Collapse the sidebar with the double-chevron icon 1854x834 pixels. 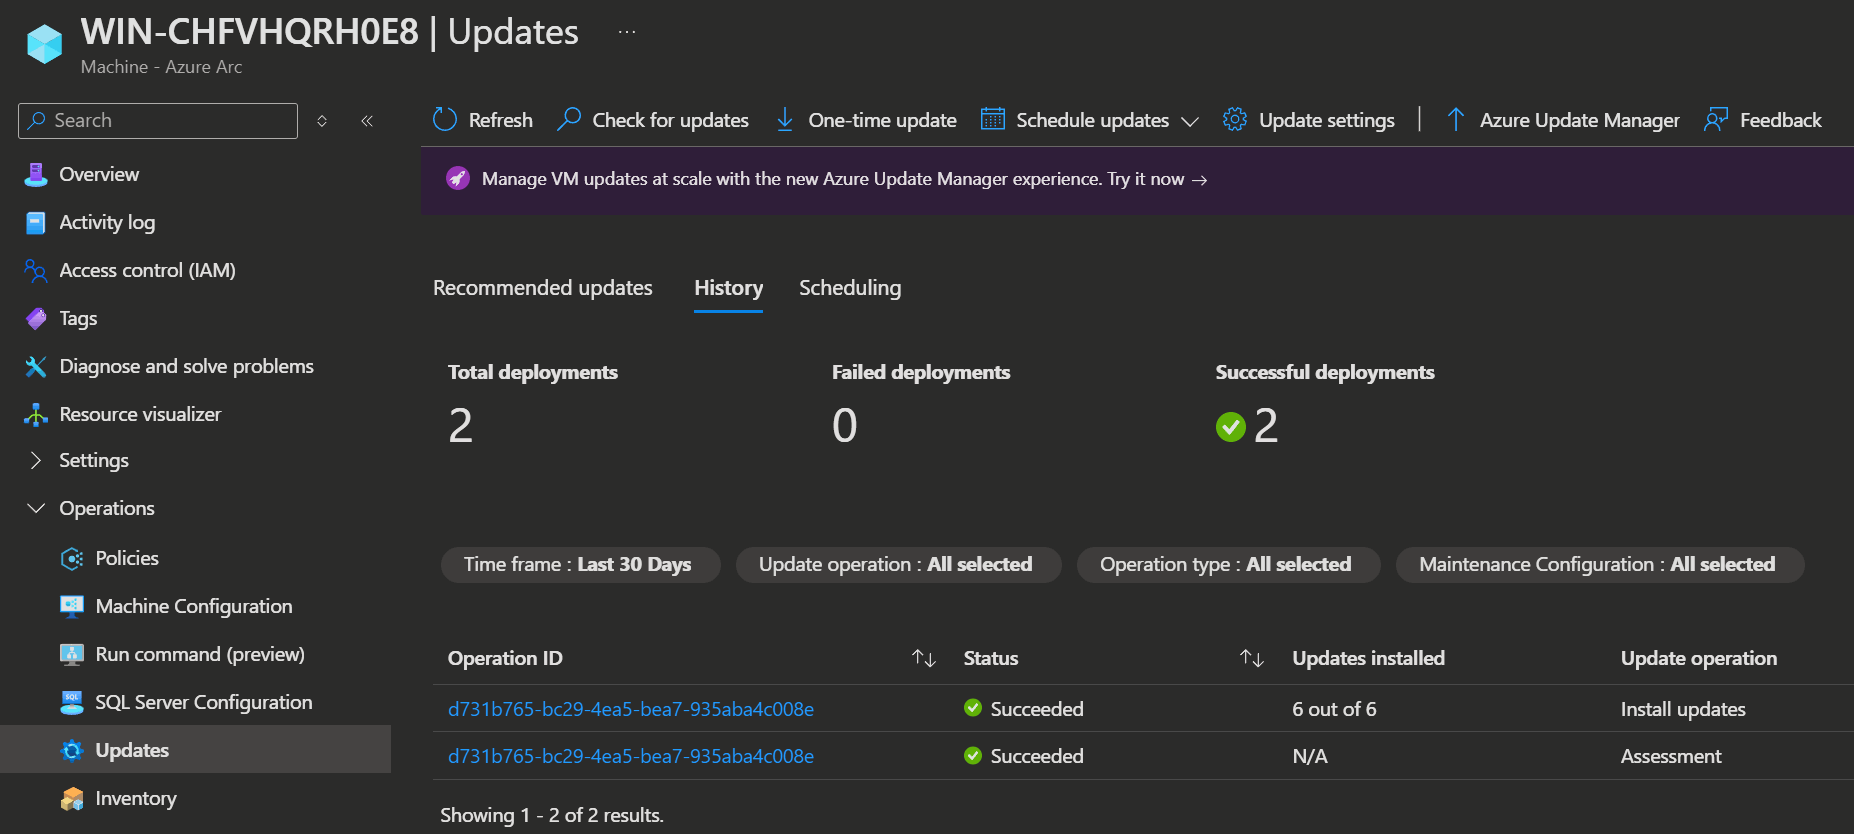point(367,121)
